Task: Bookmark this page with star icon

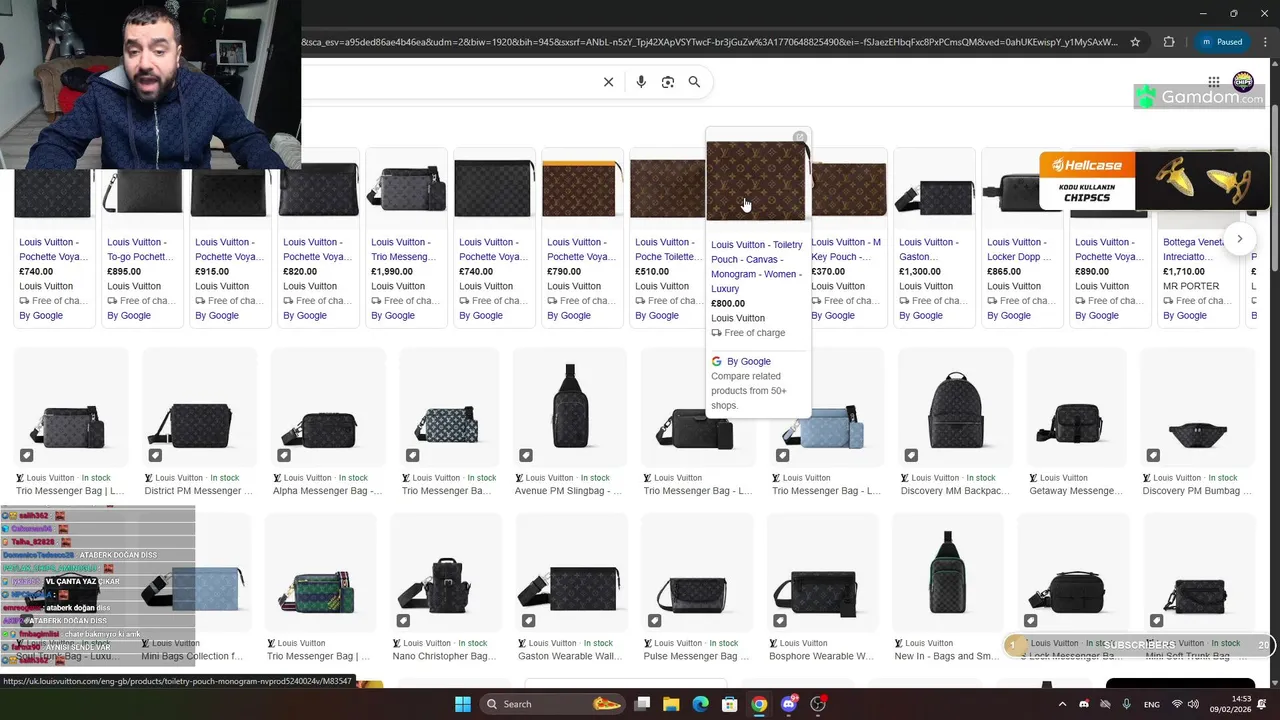Action: point(1135,42)
